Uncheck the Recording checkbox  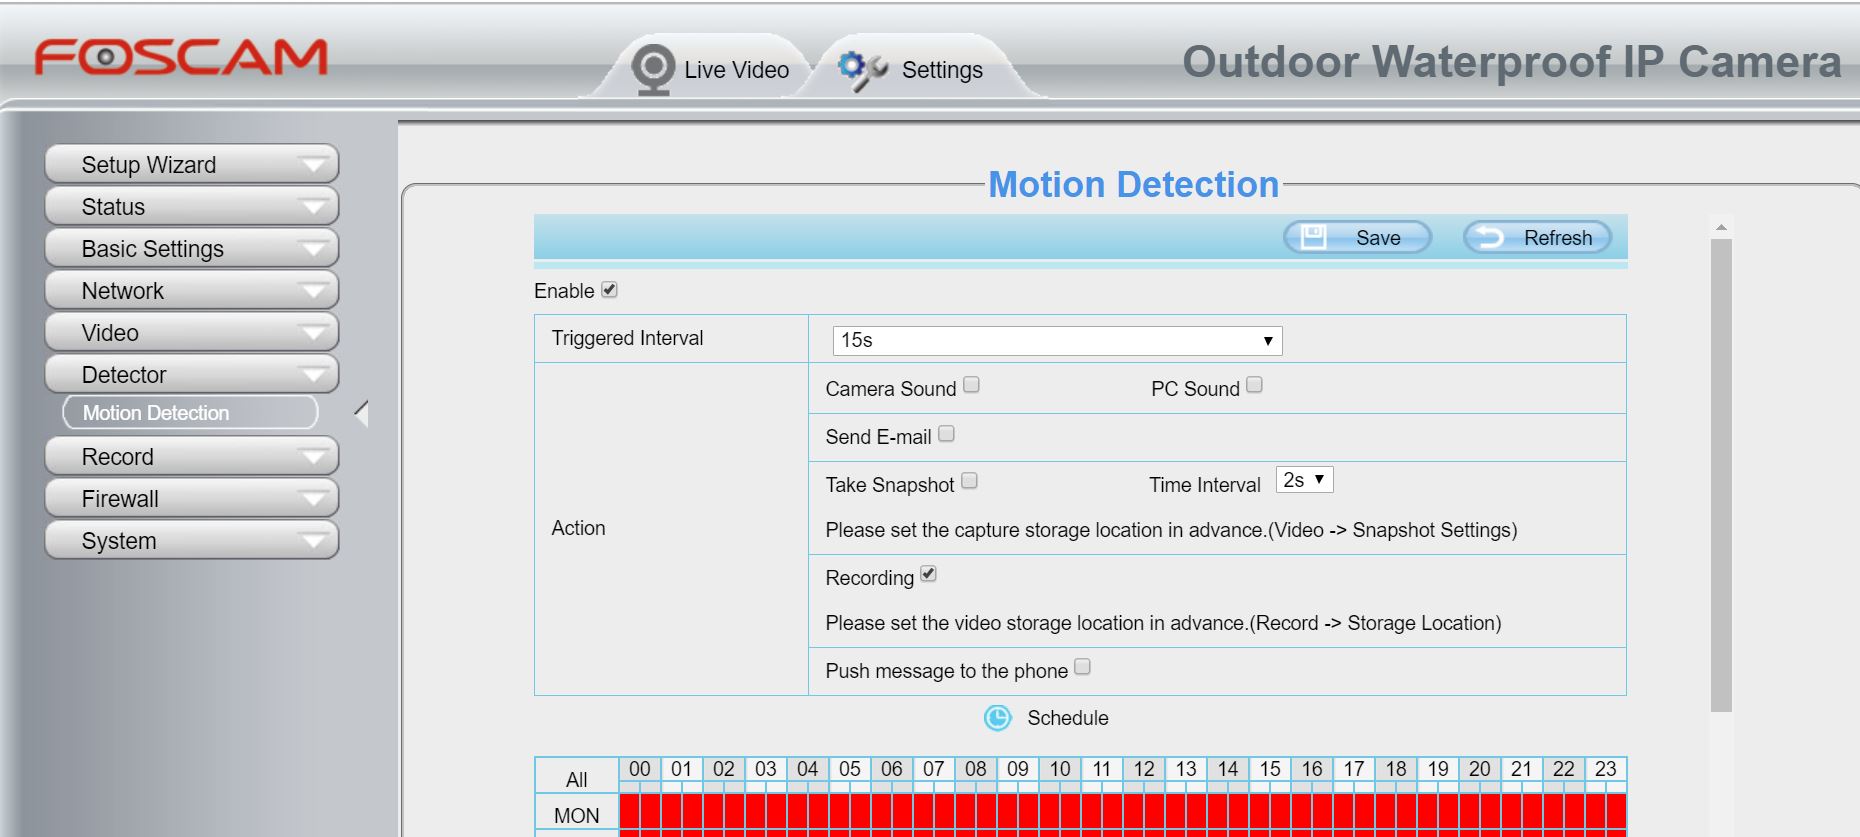point(928,574)
